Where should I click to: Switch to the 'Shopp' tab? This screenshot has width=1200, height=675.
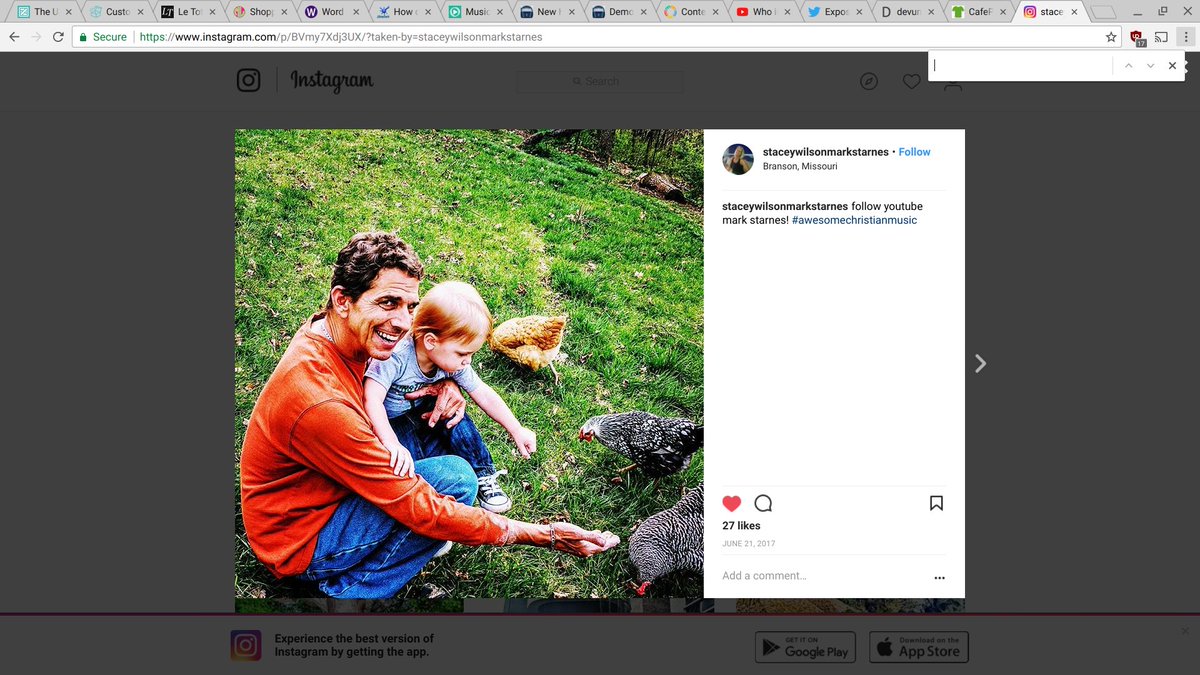point(256,12)
